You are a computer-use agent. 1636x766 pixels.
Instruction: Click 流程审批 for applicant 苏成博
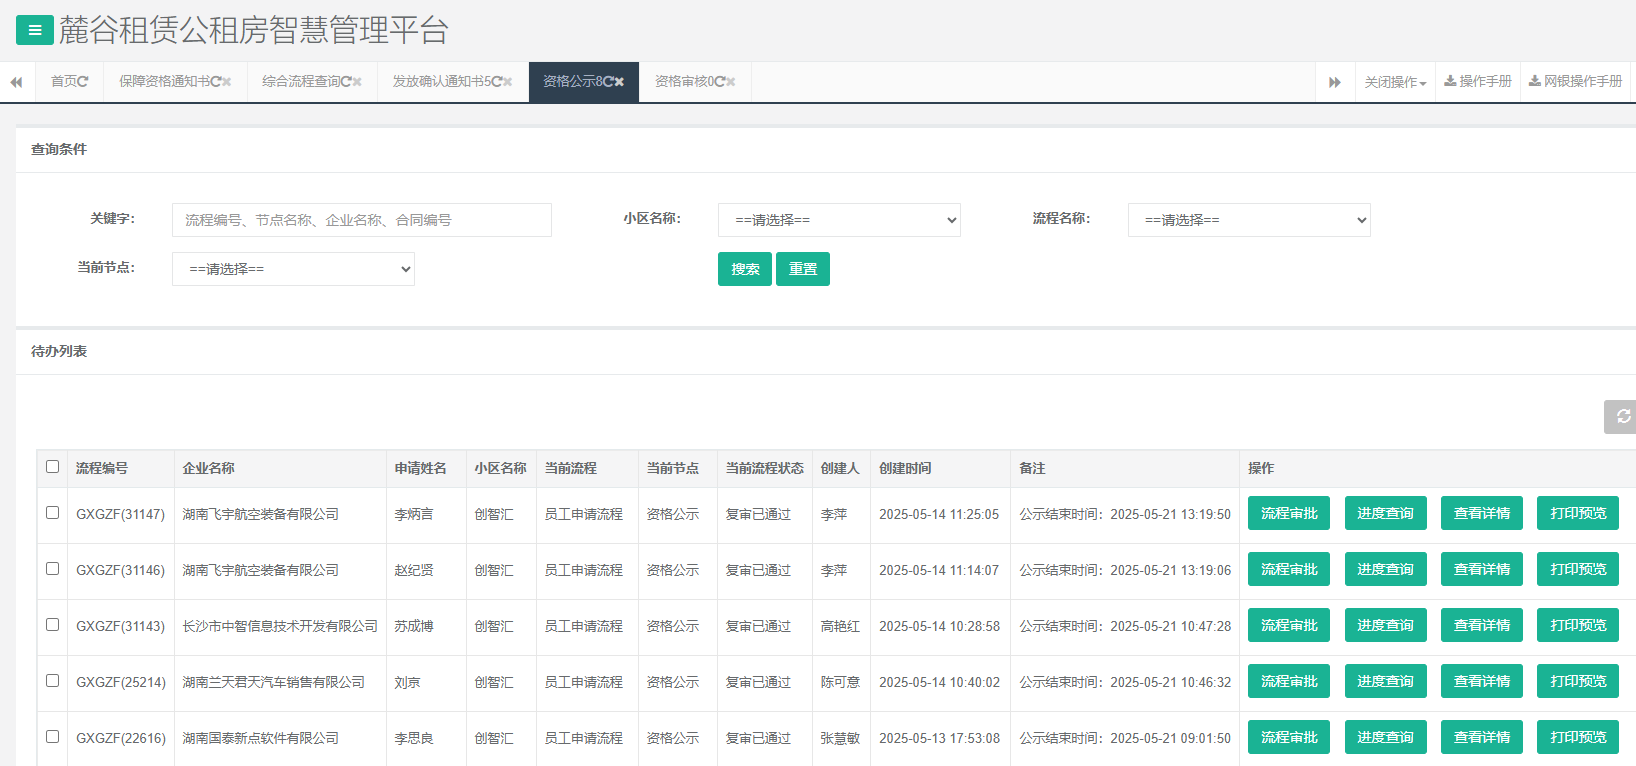(x=1288, y=625)
